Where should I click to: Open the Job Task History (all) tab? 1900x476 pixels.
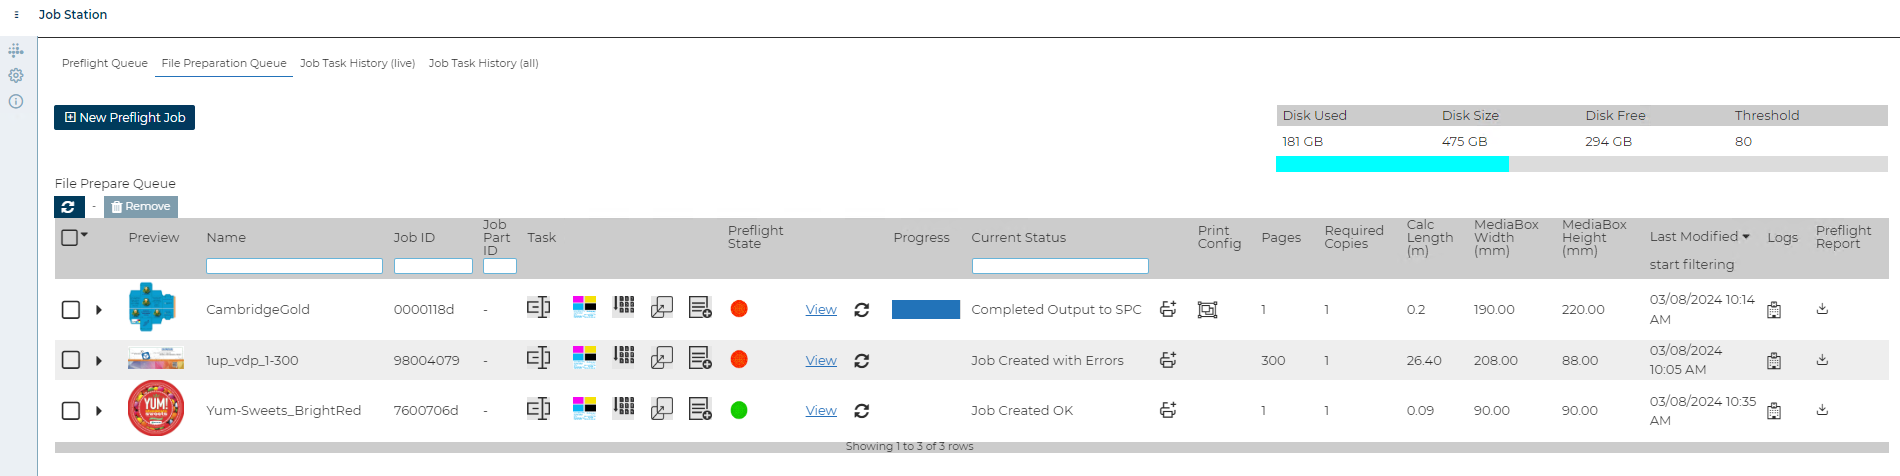pyautogui.click(x=483, y=63)
